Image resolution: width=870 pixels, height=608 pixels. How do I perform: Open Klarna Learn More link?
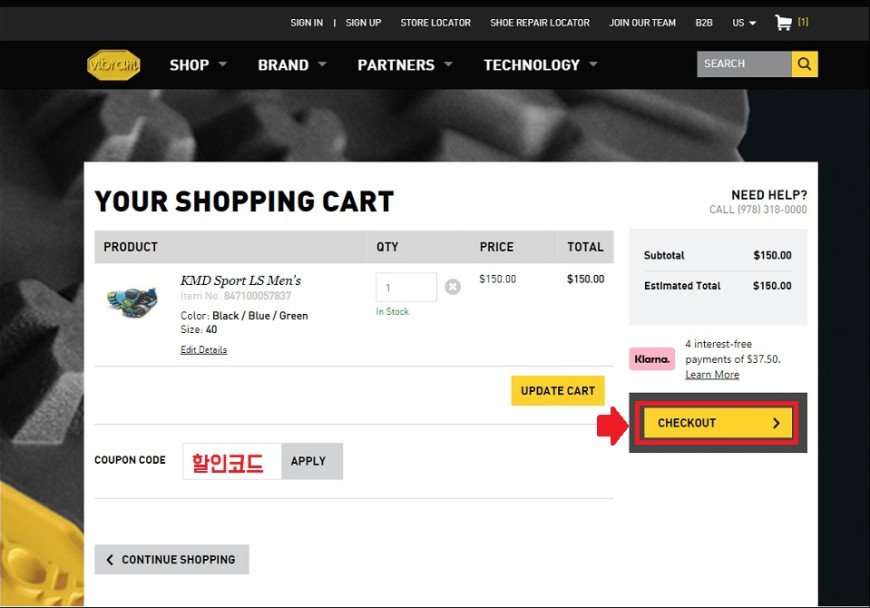click(712, 374)
